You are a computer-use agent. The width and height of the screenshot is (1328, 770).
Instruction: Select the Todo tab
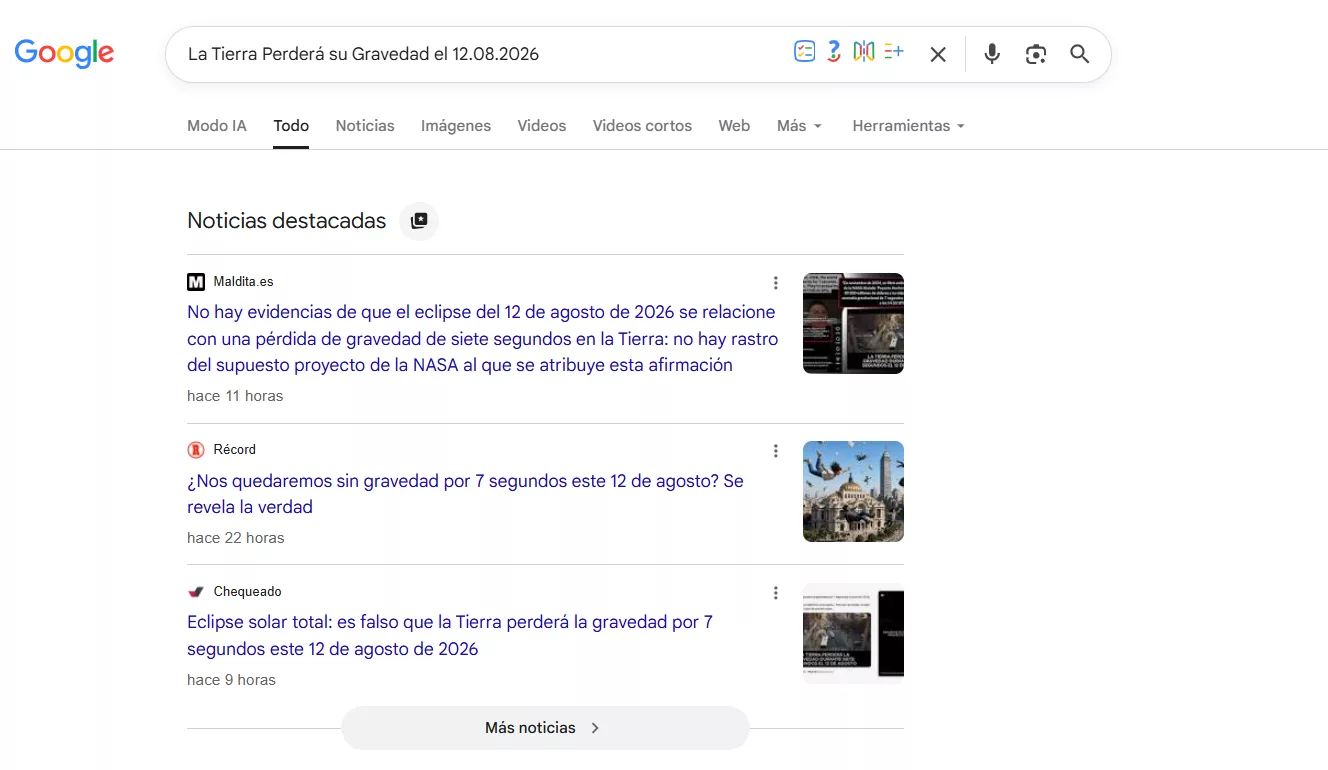tap(291, 126)
